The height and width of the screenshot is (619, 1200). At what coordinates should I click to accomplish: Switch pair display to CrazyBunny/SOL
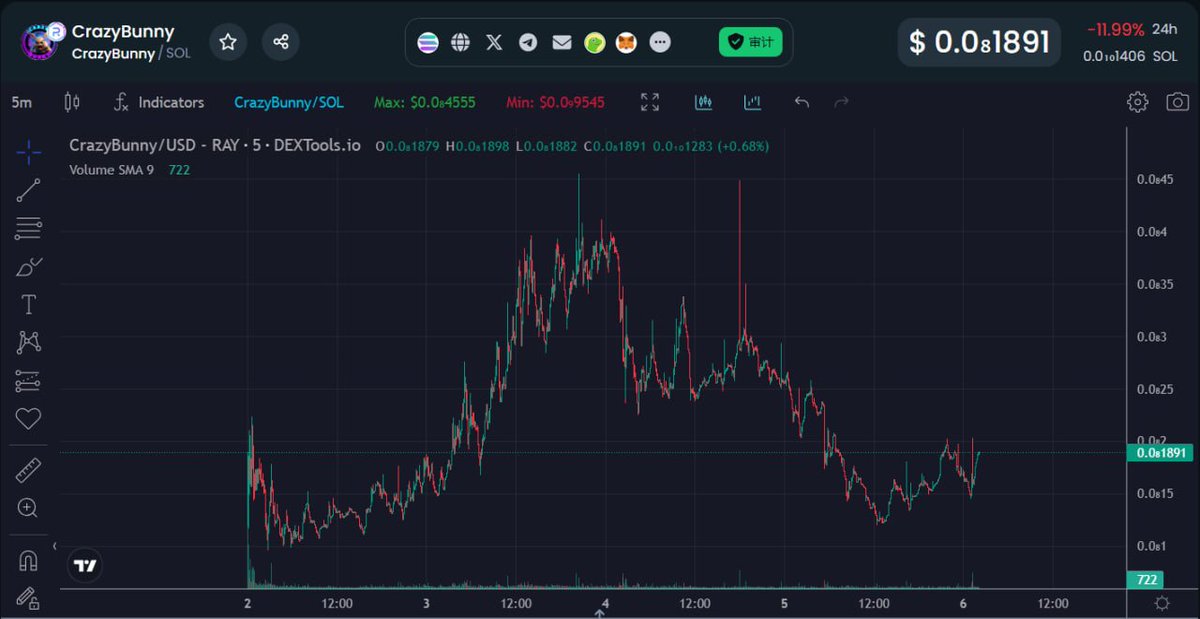(289, 102)
